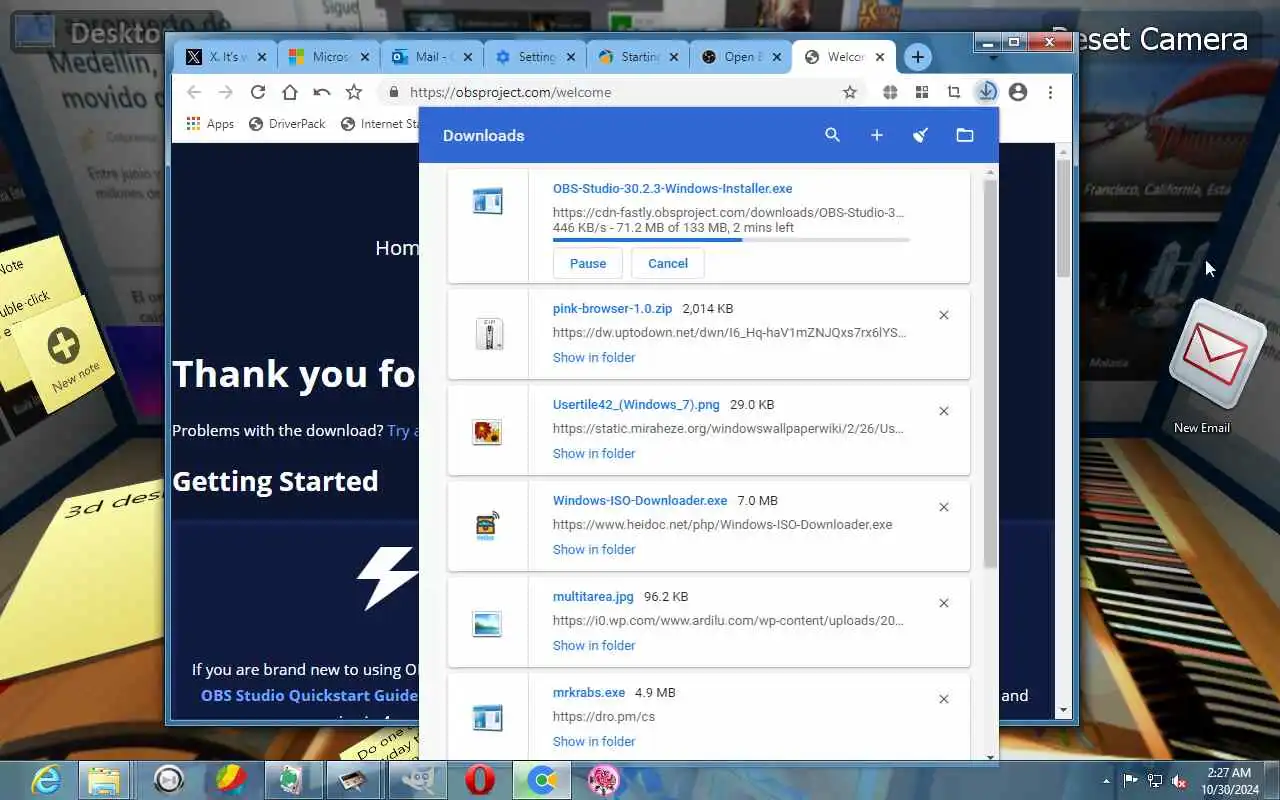Bookmark this page with address bar star
Image resolution: width=1280 pixels, height=800 pixels.
tap(850, 92)
